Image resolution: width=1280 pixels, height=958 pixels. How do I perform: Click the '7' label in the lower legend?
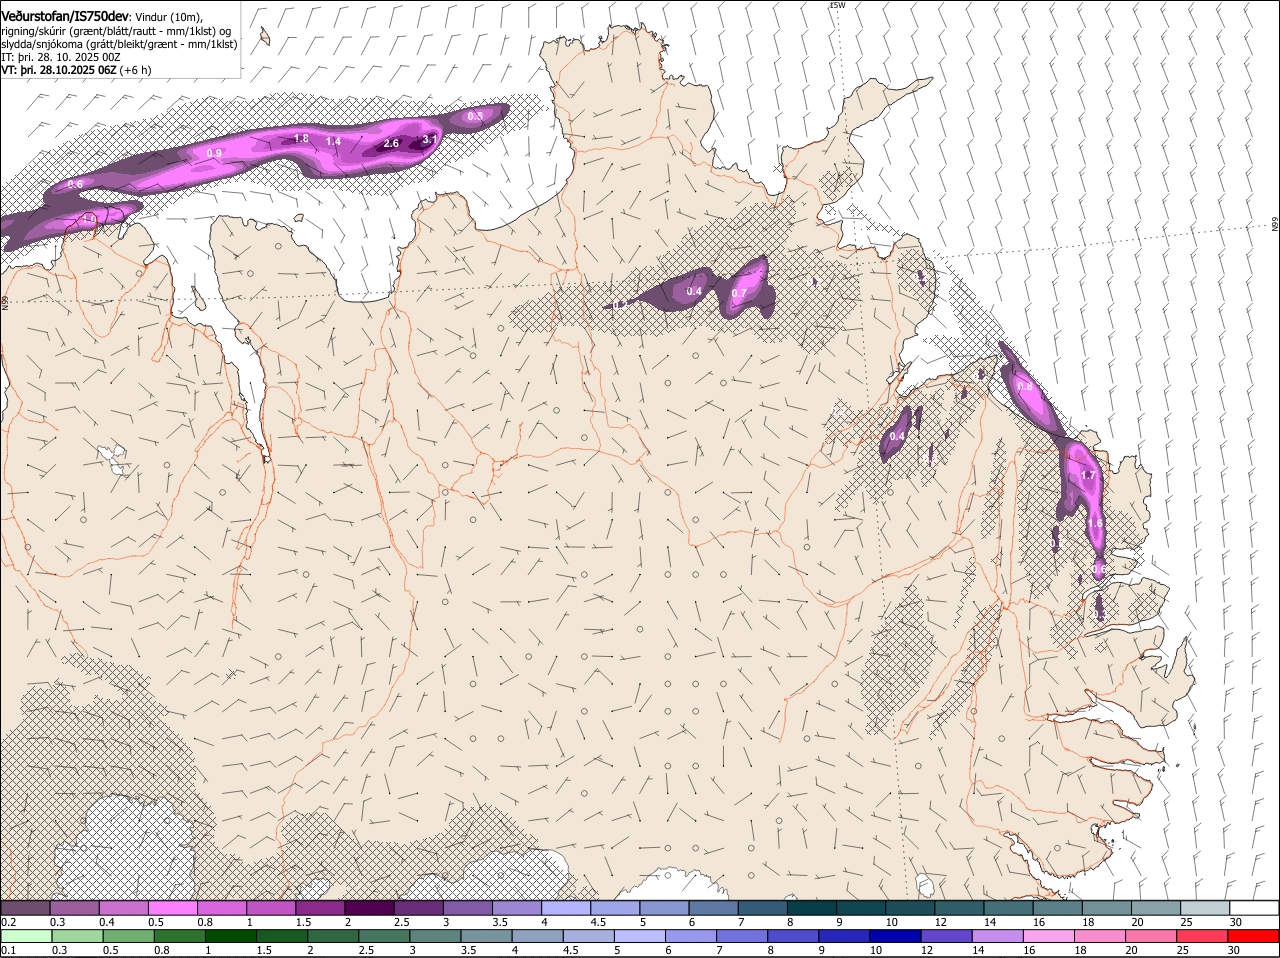722,950
